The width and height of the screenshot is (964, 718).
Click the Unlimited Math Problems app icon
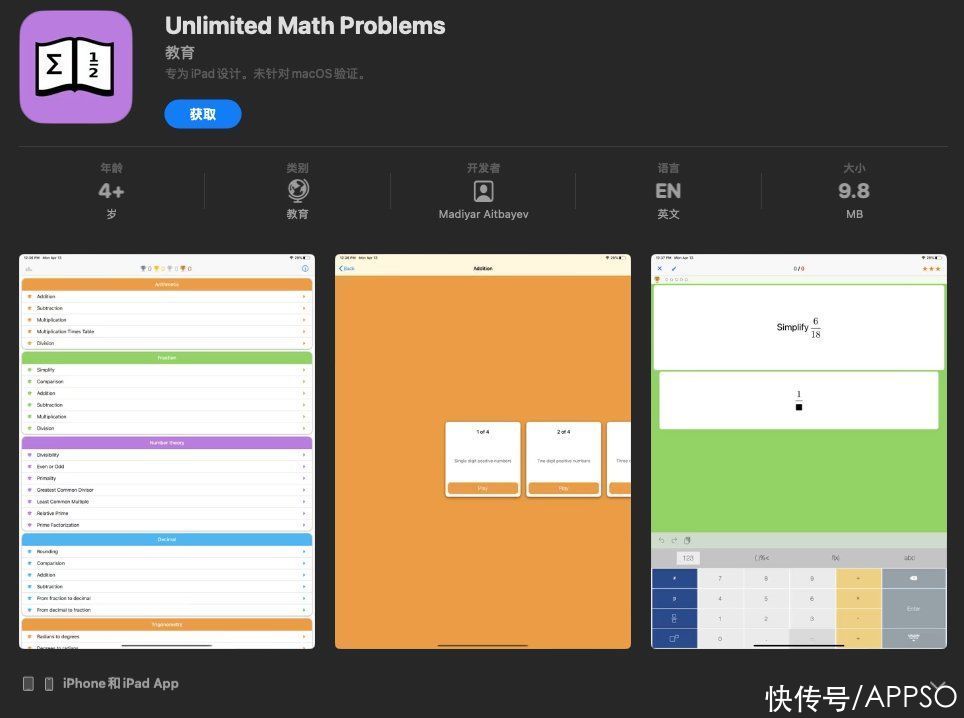76,67
